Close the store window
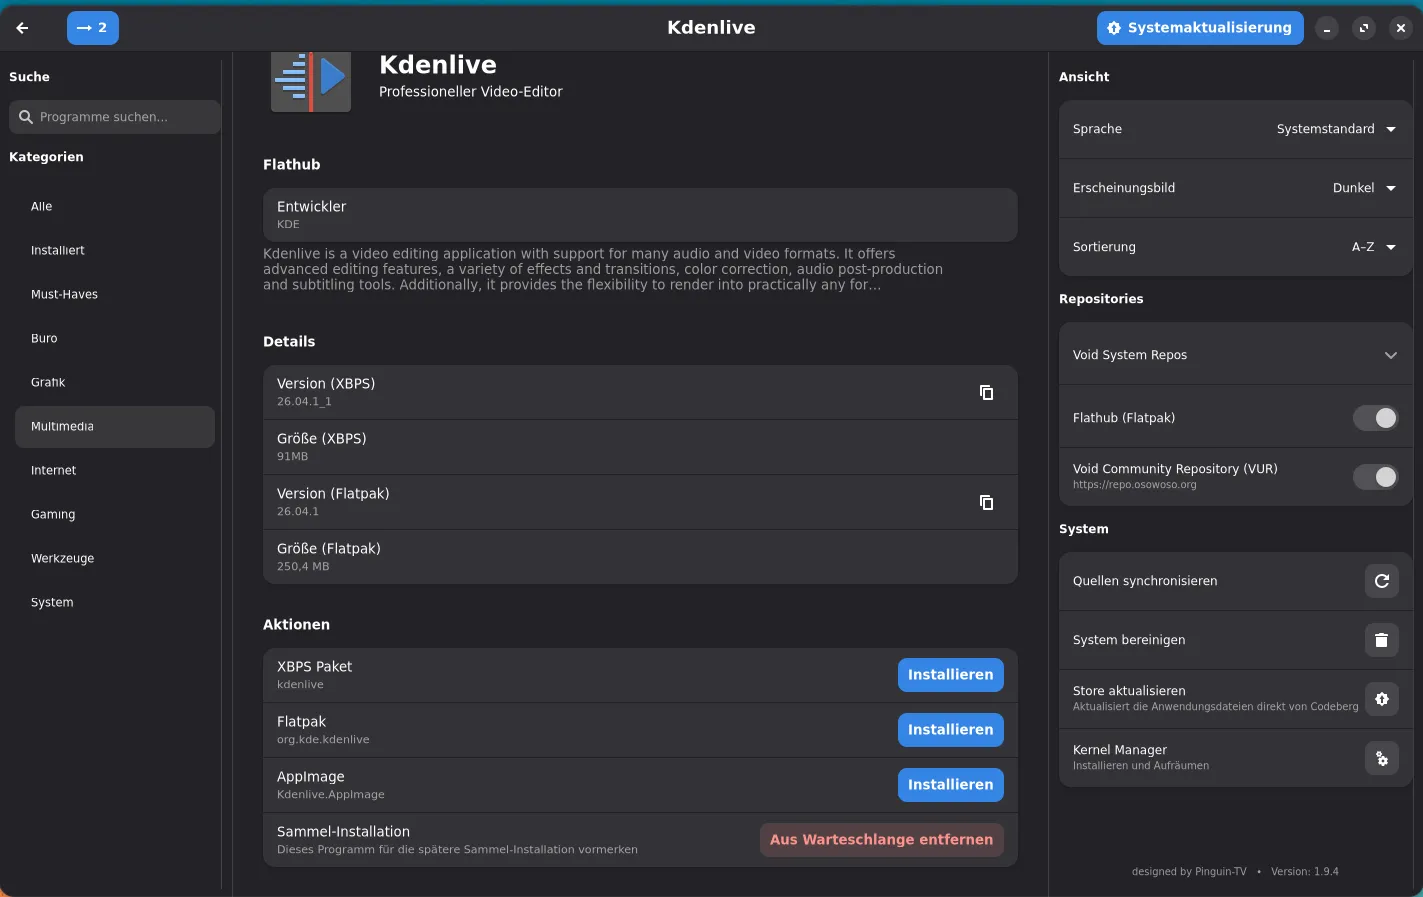Viewport: 1423px width, 897px height. [x=1401, y=29]
